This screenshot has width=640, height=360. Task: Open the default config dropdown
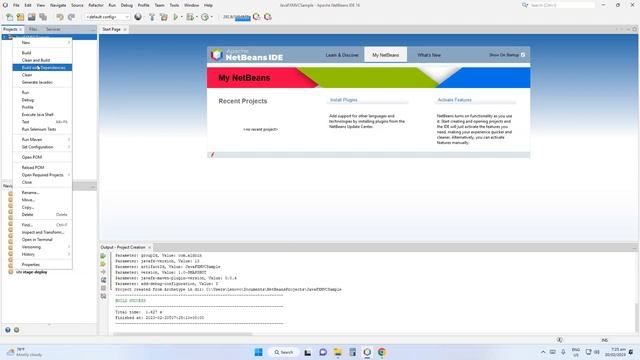point(107,17)
